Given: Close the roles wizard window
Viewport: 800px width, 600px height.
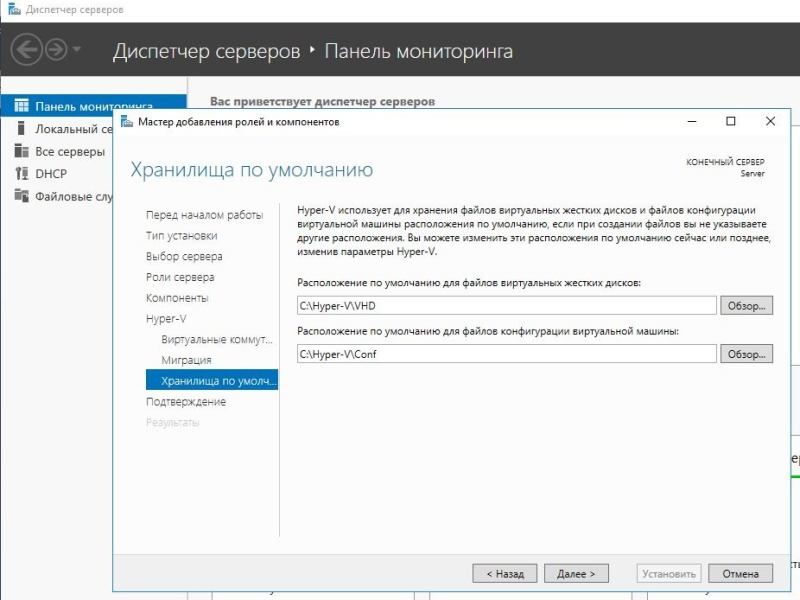Looking at the screenshot, I should [x=770, y=121].
